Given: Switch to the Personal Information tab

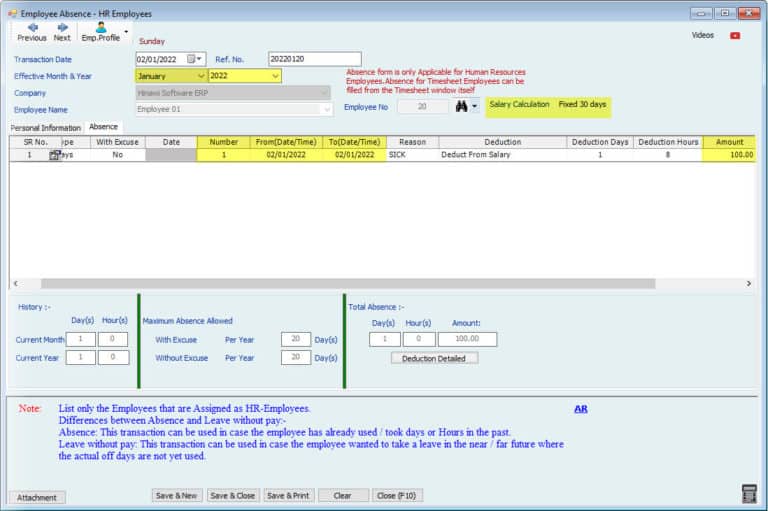Looking at the screenshot, I should tap(46, 128).
